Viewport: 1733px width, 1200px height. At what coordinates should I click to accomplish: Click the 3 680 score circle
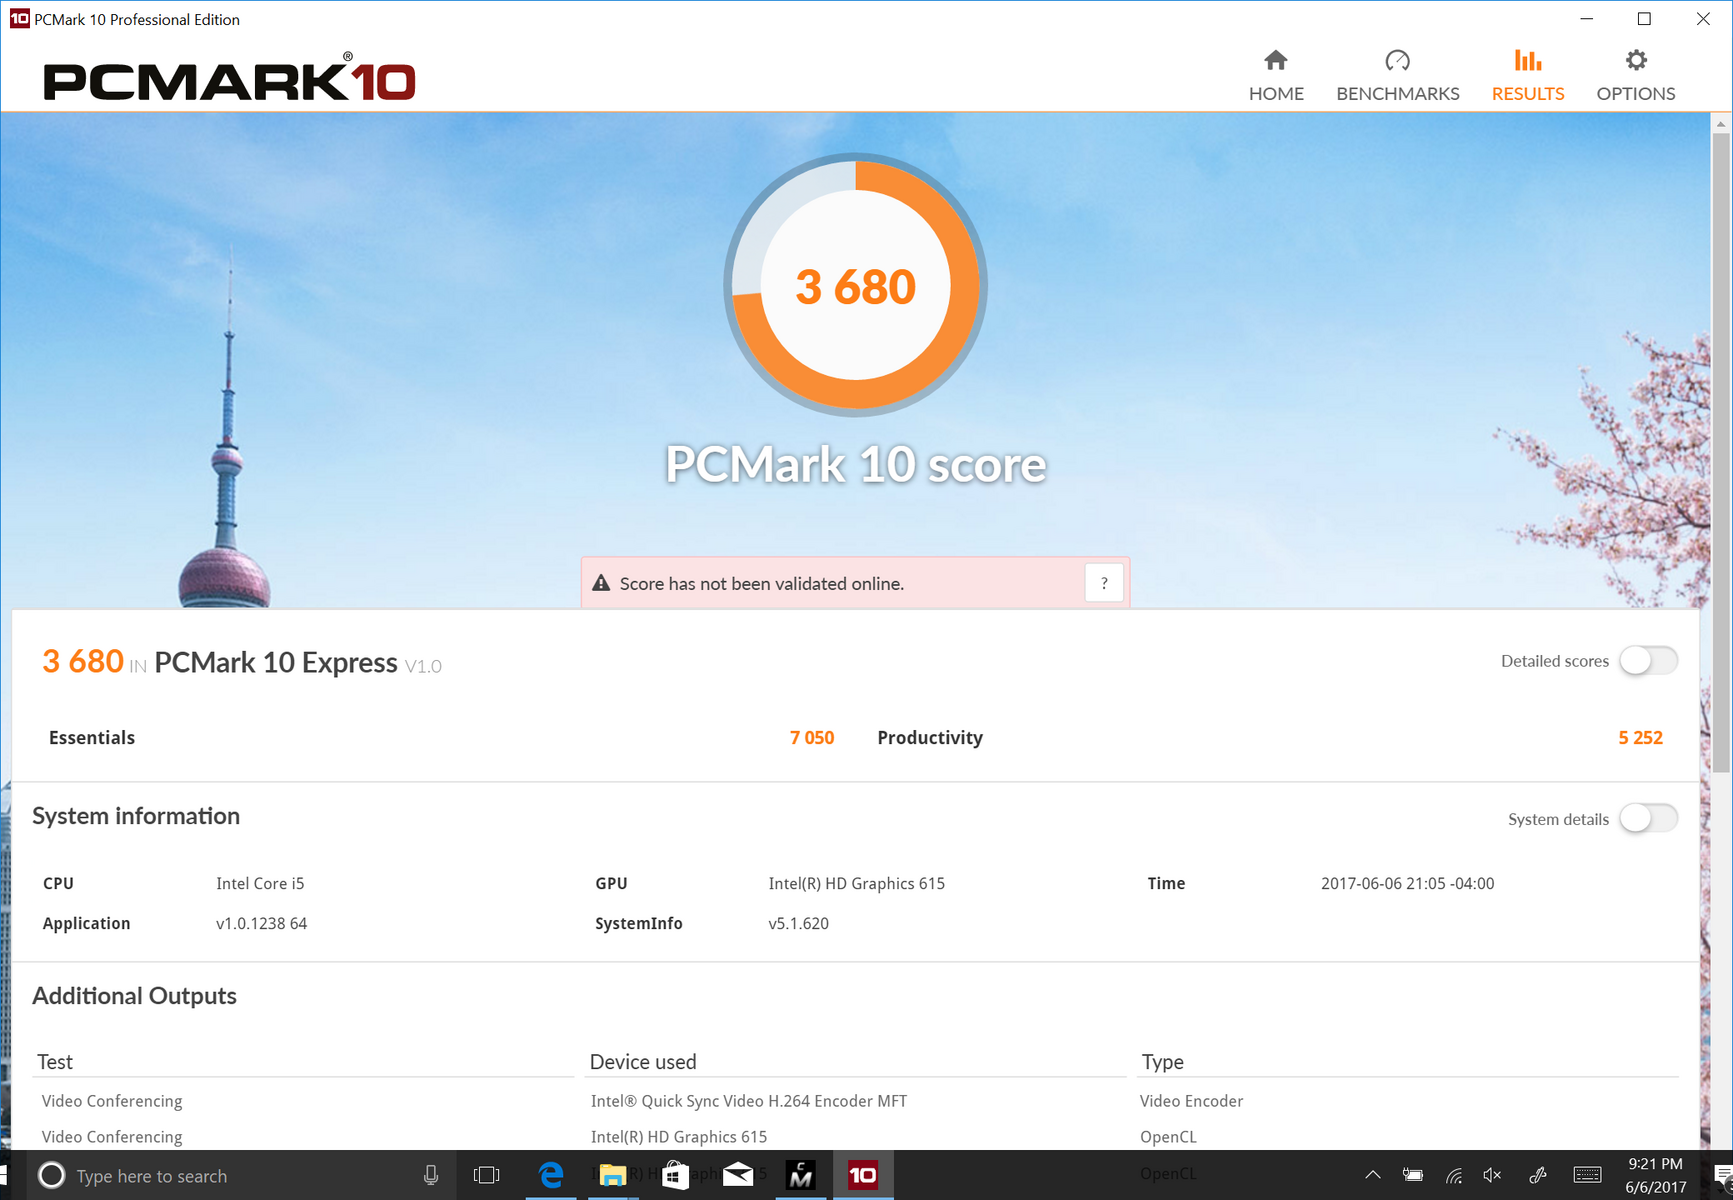[856, 285]
